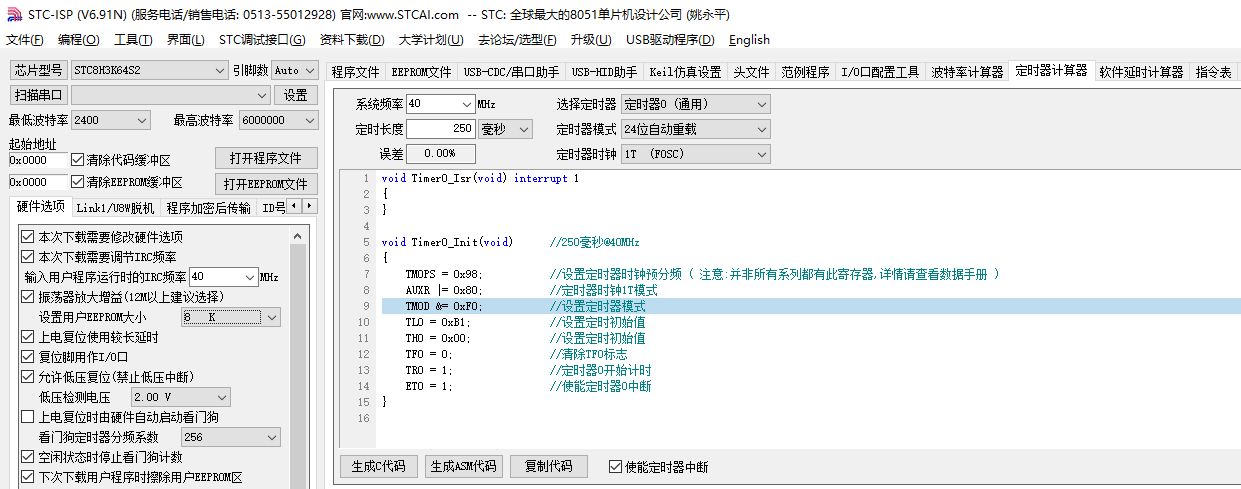Screen dimensions: 1241x489
Task: Expand the 定时器模式 dropdown
Action: pos(763,129)
